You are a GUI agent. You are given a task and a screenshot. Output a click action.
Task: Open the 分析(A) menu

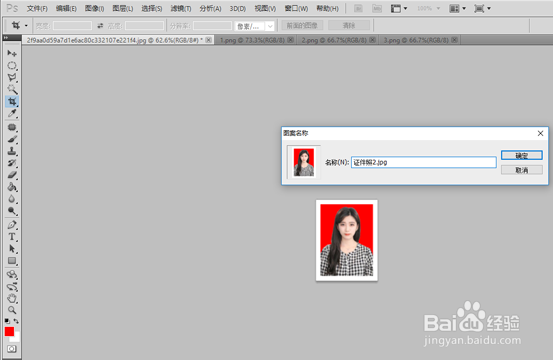210,8
